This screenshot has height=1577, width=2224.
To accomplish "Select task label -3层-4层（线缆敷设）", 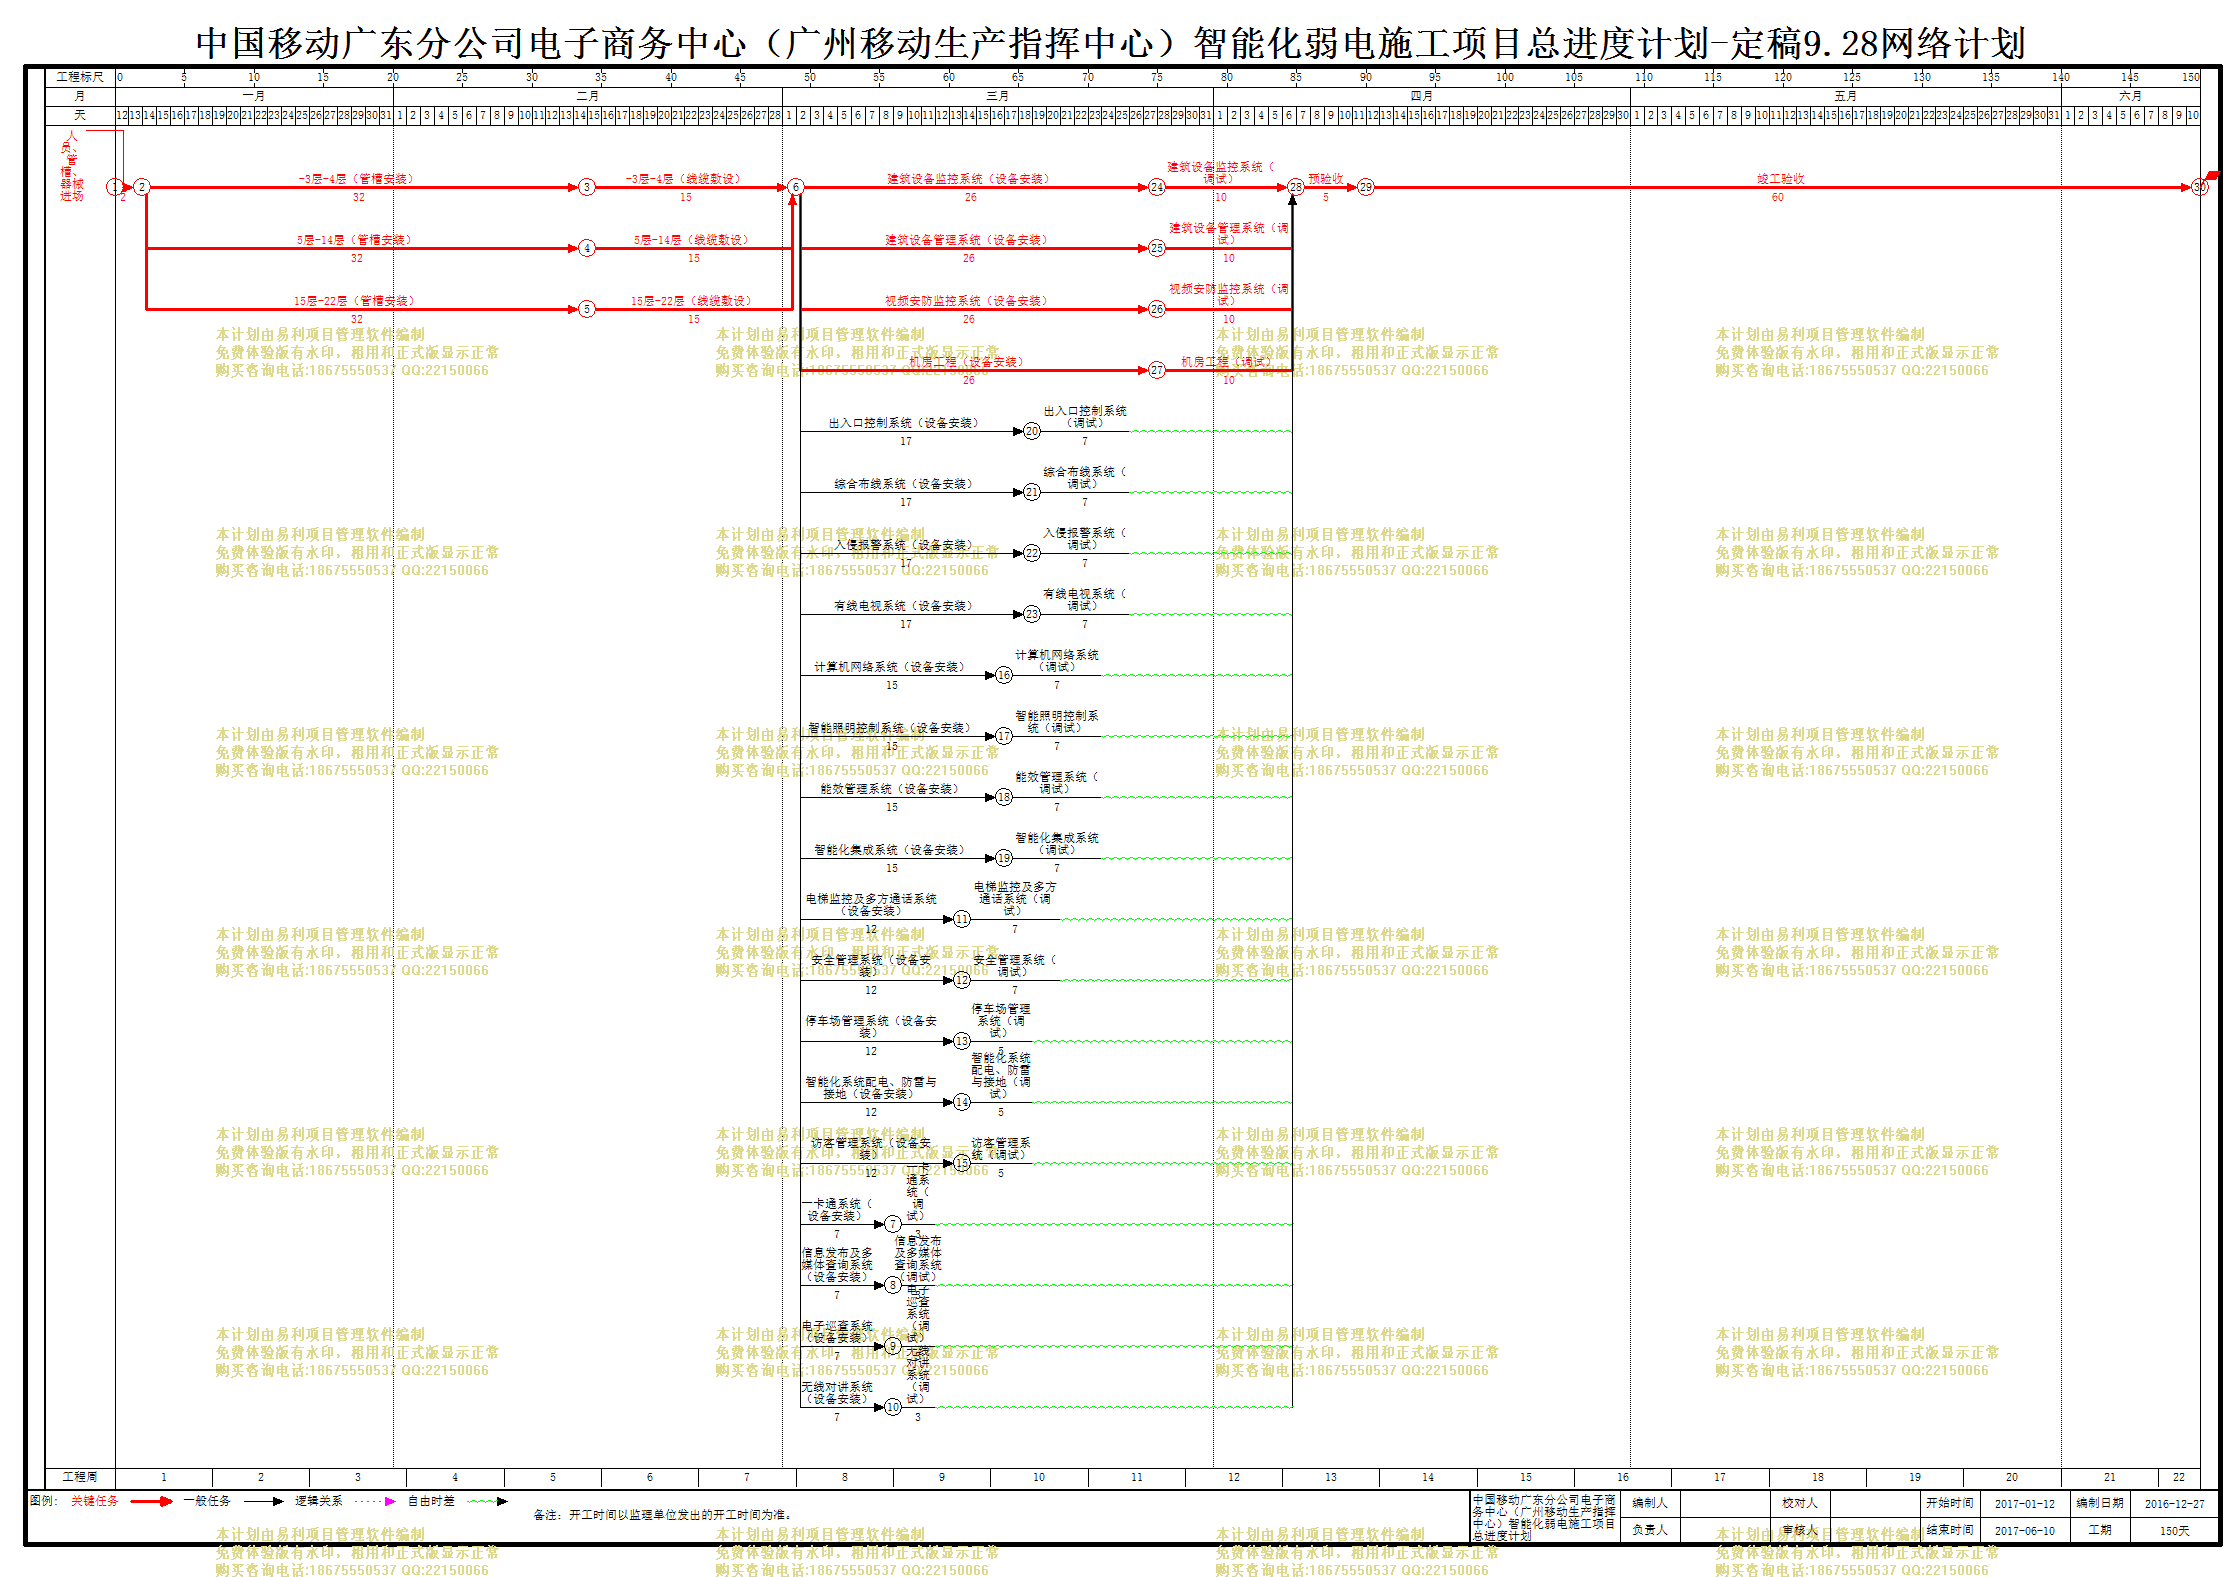I will point(684,179).
